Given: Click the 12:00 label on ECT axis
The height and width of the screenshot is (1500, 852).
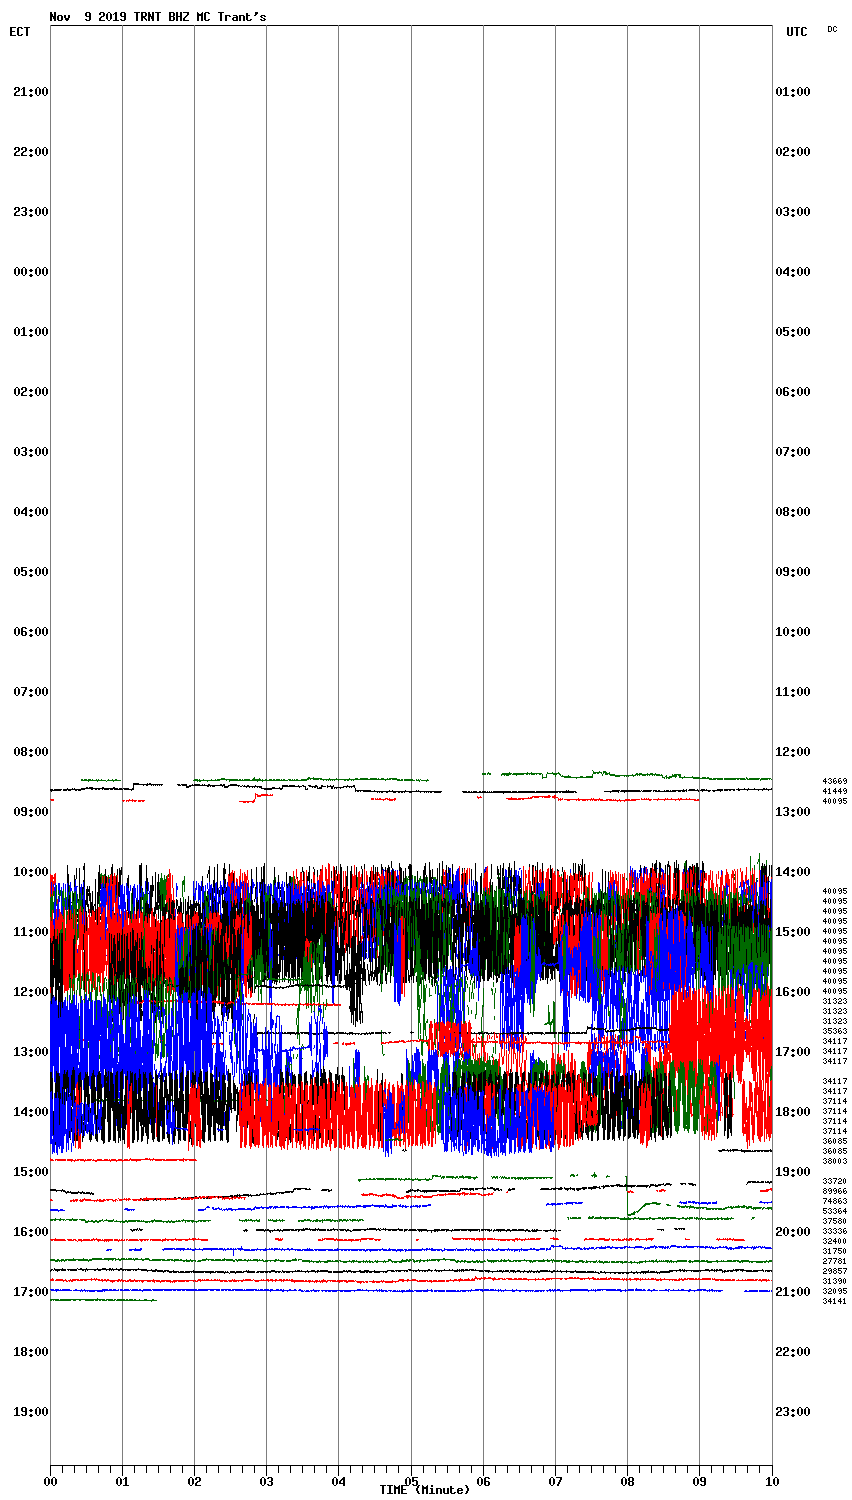Looking at the screenshot, I should pos(31,992).
